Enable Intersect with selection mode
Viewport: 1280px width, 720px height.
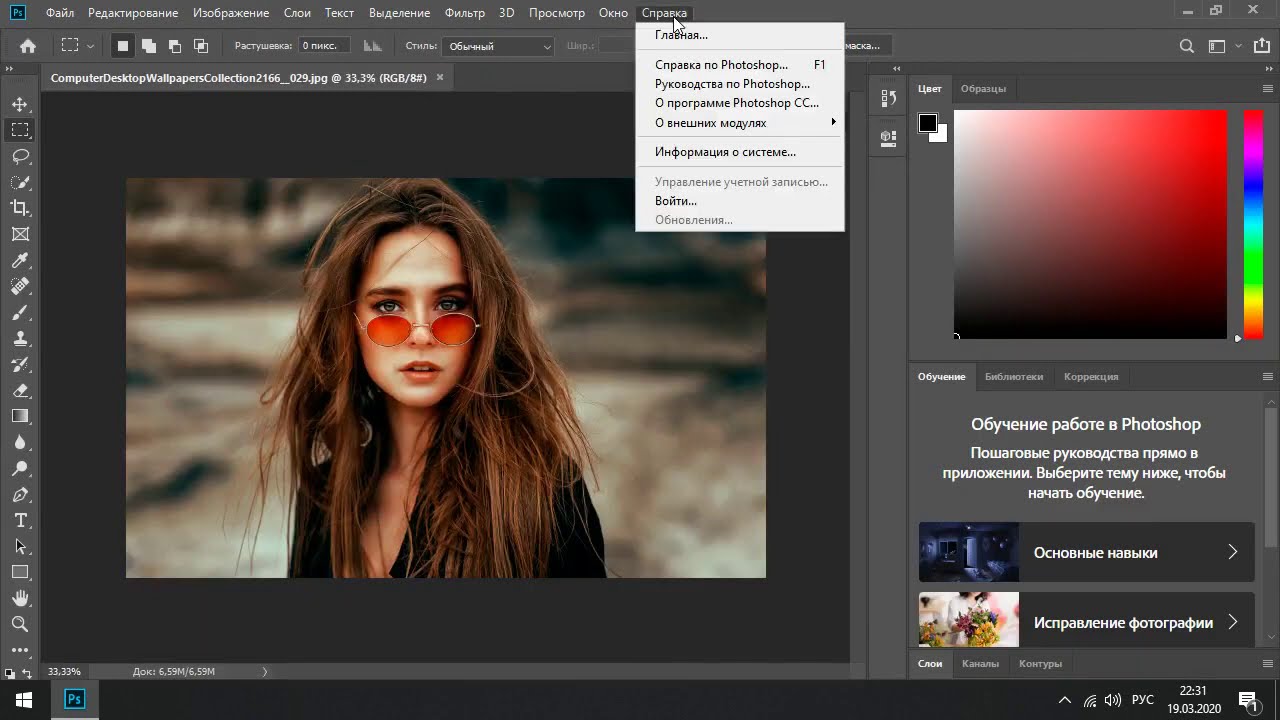[201, 46]
